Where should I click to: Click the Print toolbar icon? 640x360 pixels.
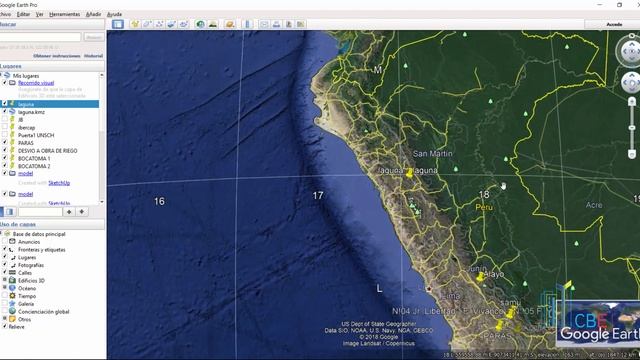276,24
